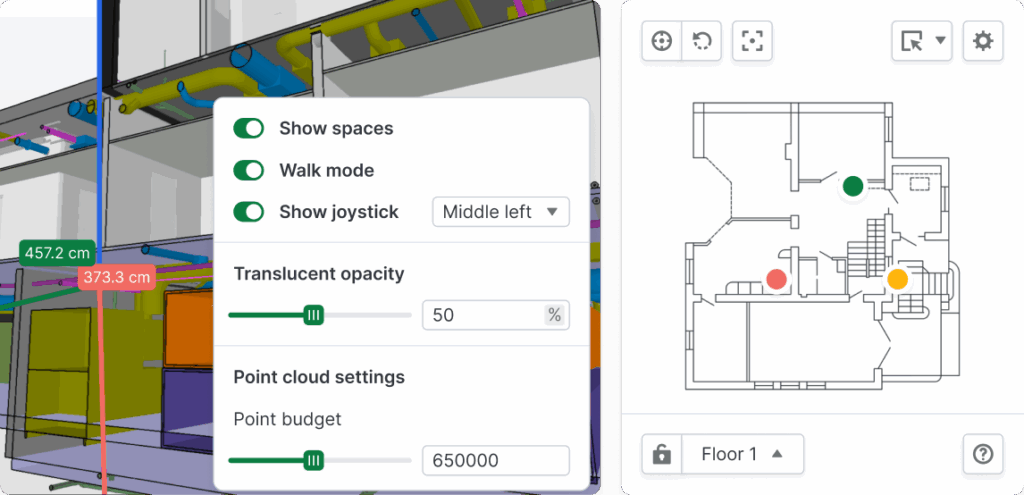Screen dimensions: 1024x495
Task: Click the unlock padlock icon
Action: click(x=661, y=454)
